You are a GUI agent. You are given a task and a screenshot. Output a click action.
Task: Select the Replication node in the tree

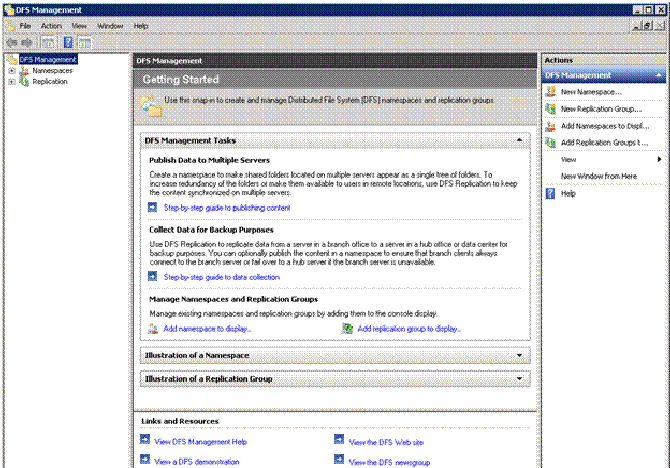point(50,82)
